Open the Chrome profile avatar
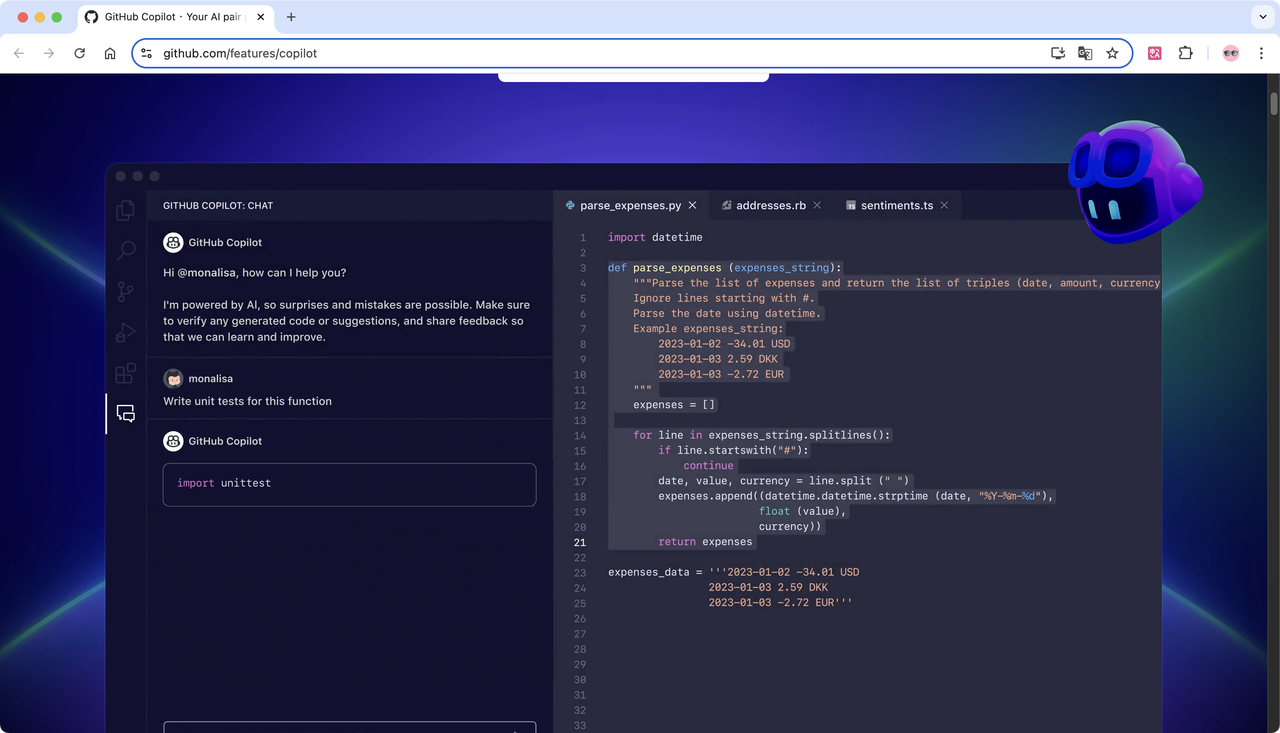This screenshot has width=1280, height=733. pyautogui.click(x=1231, y=53)
